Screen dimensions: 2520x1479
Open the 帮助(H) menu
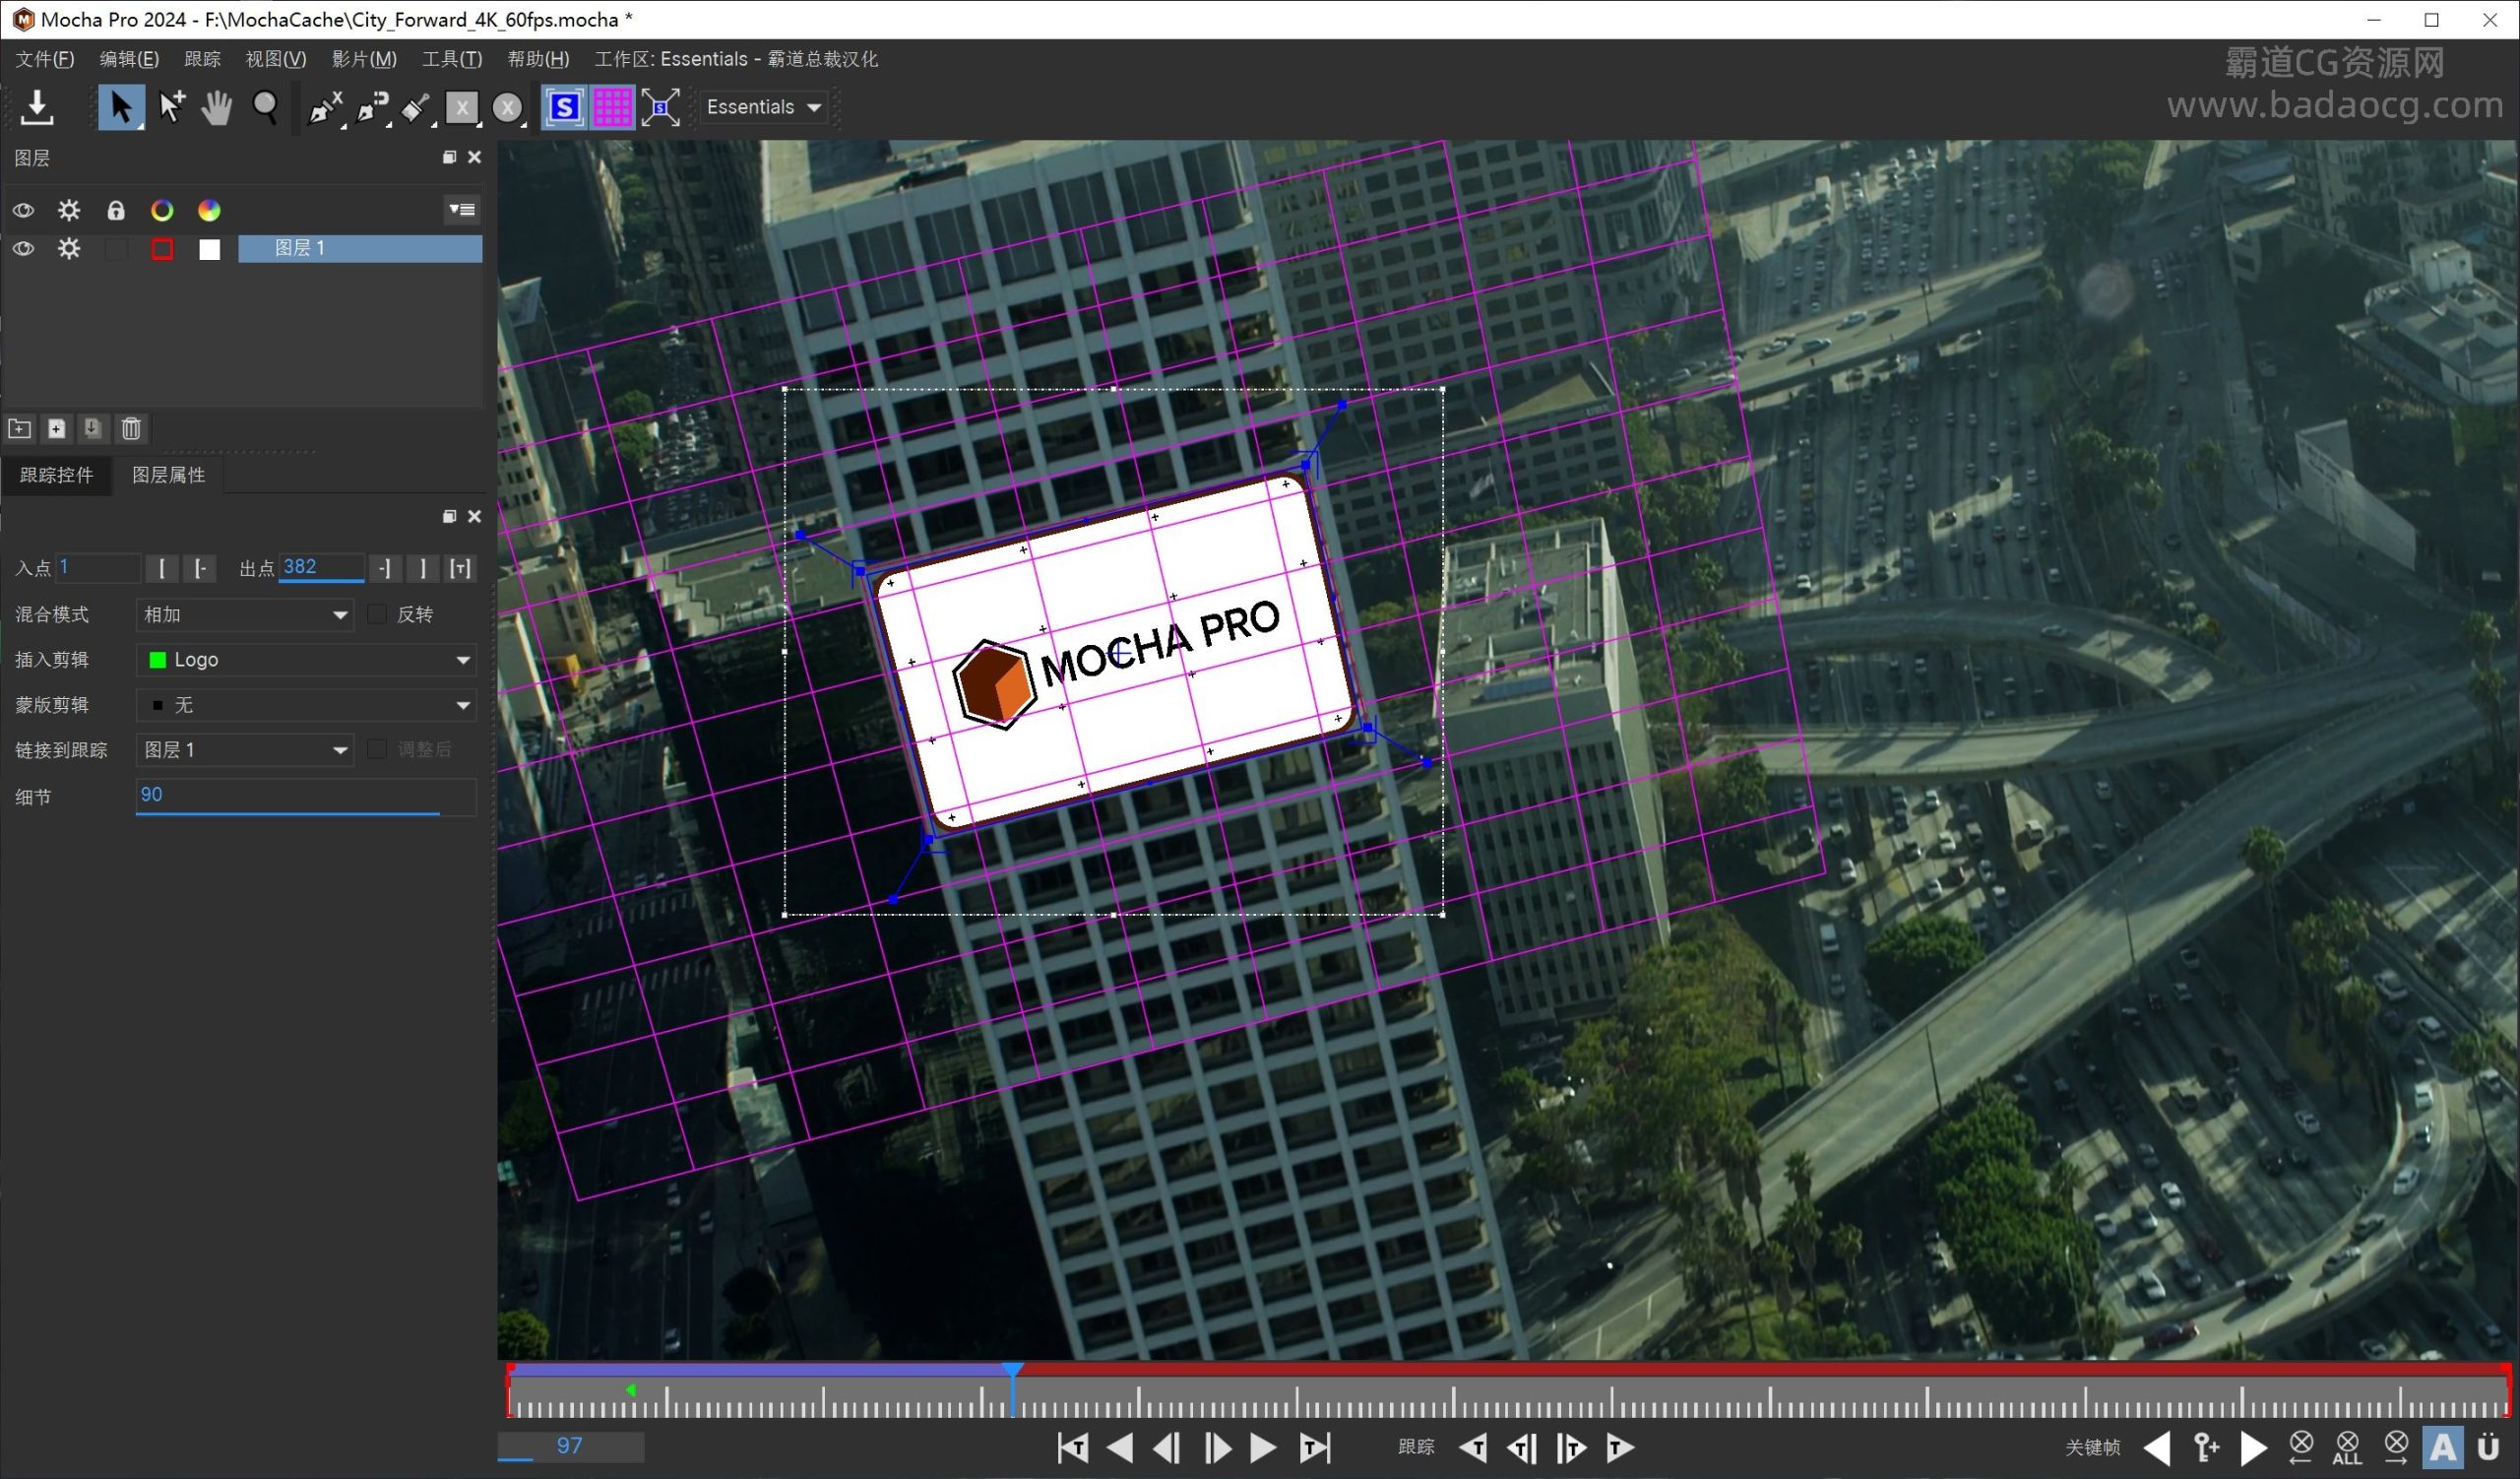point(538,59)
